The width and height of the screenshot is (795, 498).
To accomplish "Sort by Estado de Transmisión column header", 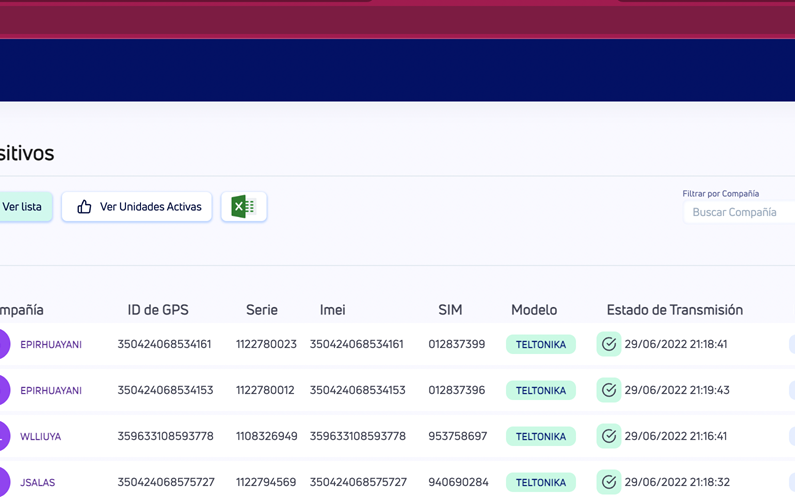I will click(x=674, y=310).
